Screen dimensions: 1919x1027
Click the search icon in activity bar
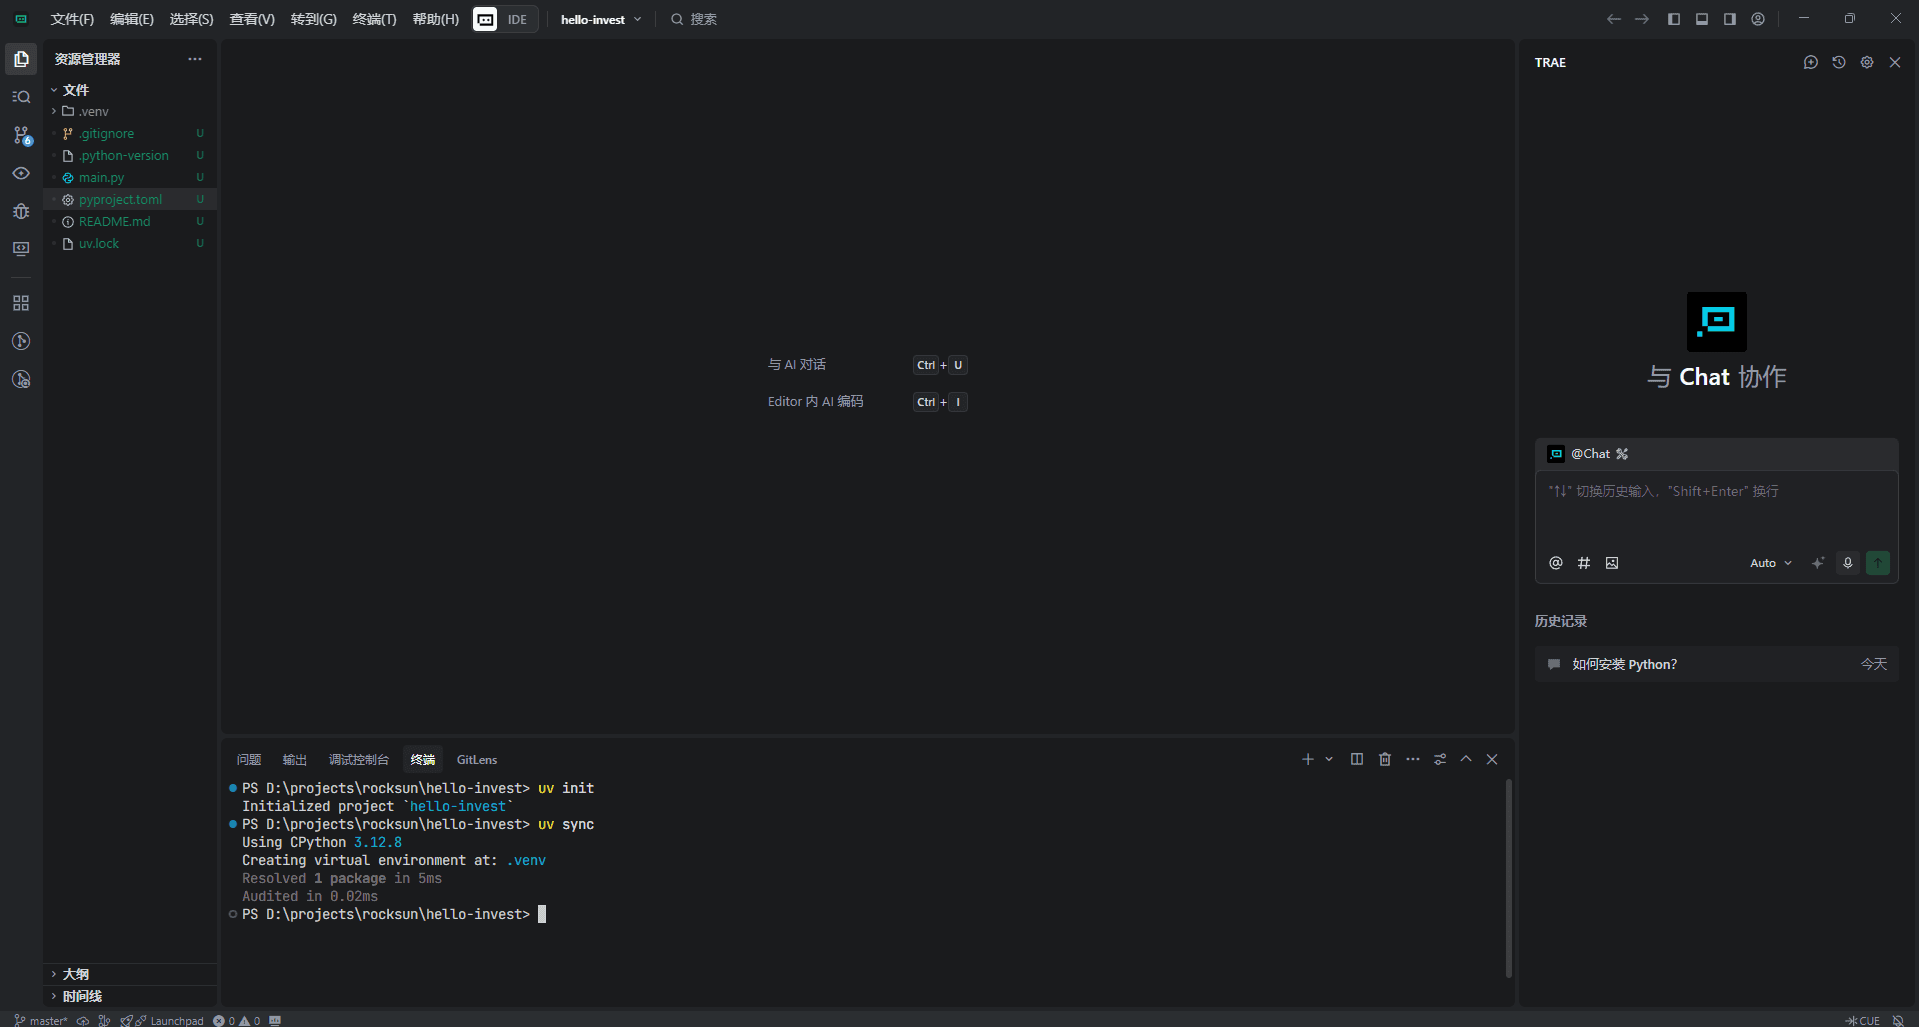[21, 97]
